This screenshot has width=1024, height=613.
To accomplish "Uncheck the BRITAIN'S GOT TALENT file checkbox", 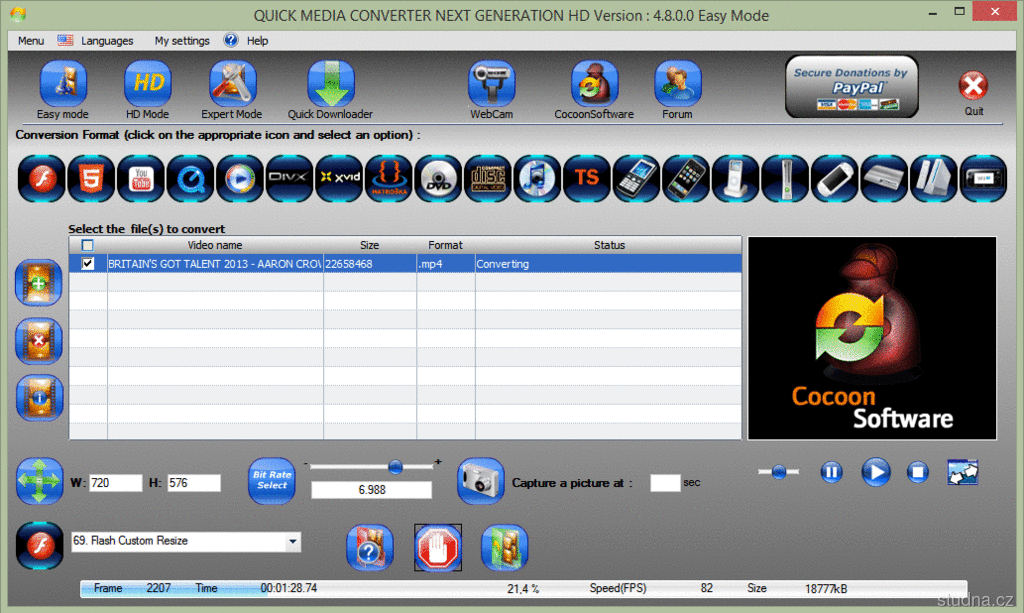I will pyautogui.click(x=88, y=264).
